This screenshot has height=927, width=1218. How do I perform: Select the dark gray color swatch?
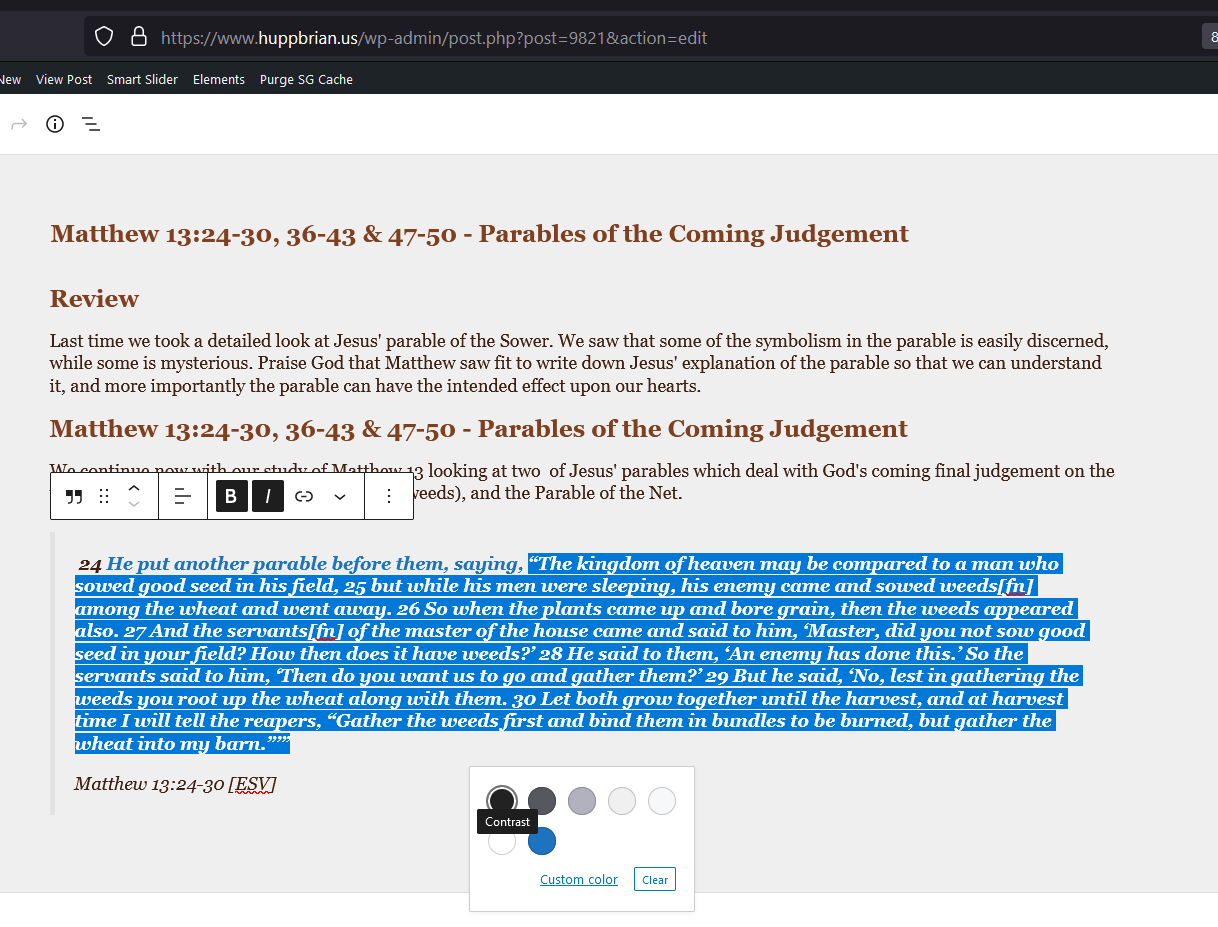(x=542, y=801)
